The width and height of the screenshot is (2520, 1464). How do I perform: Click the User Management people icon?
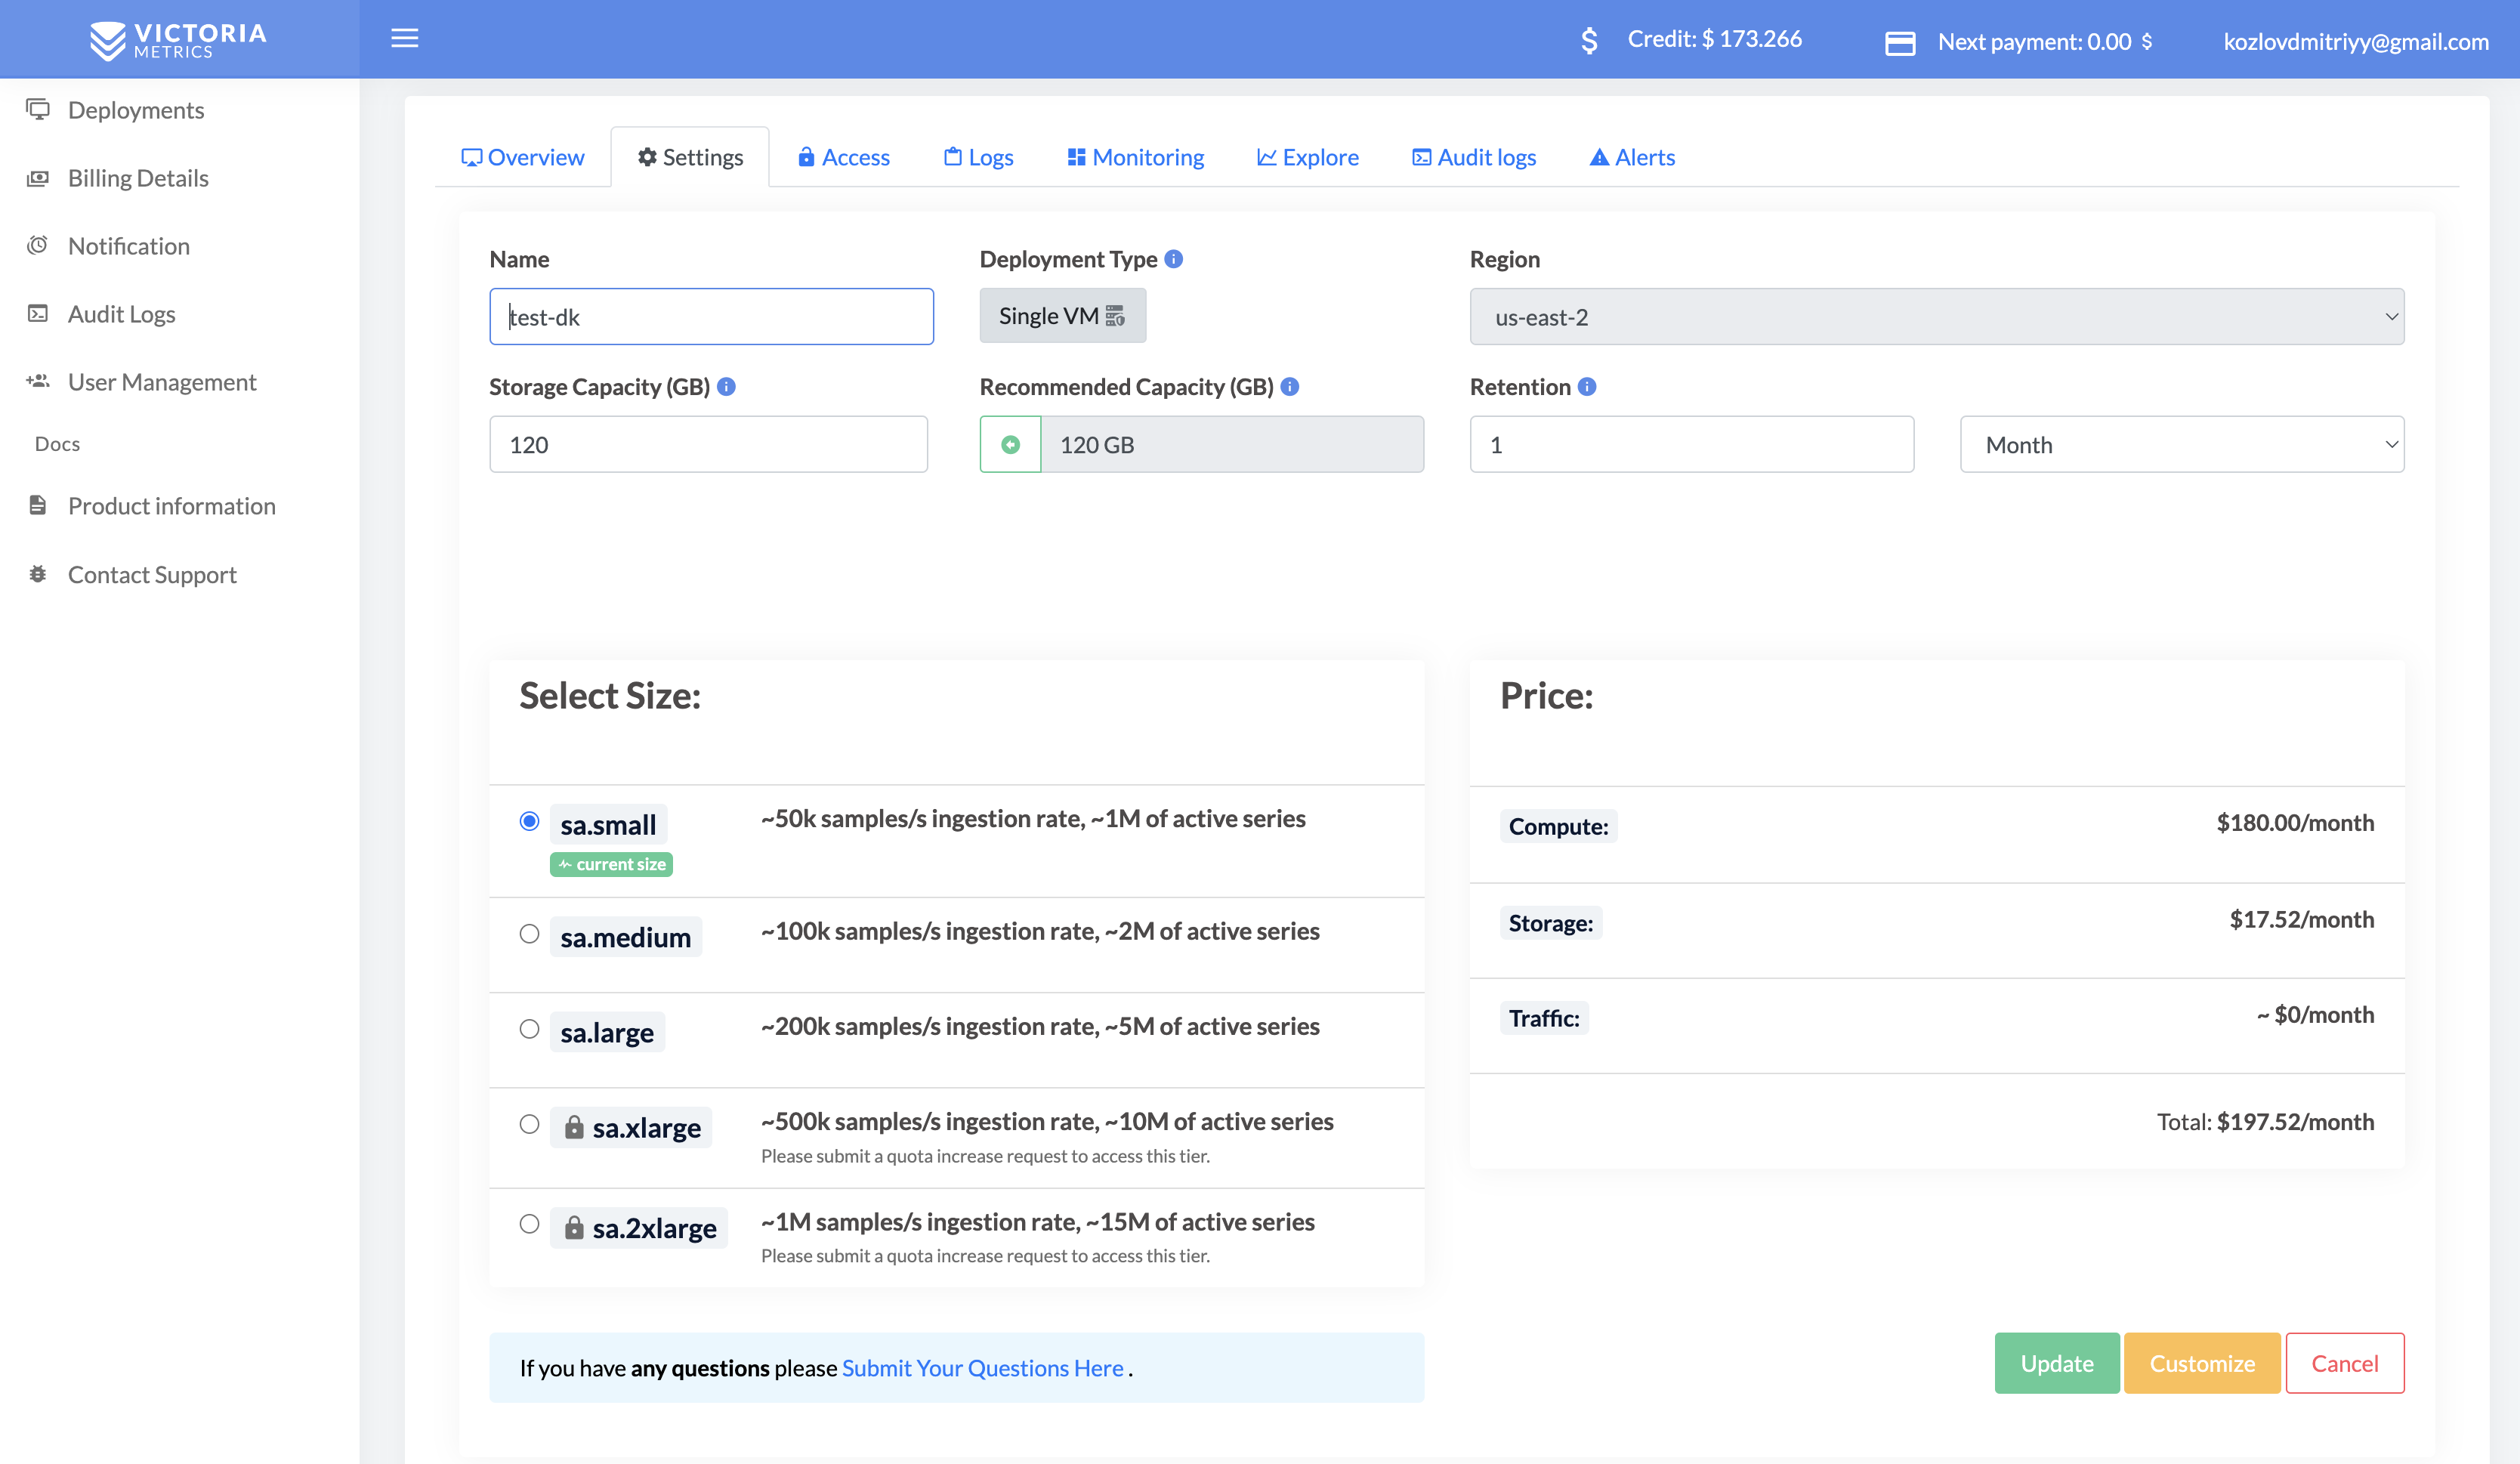(x=38, y=381)
